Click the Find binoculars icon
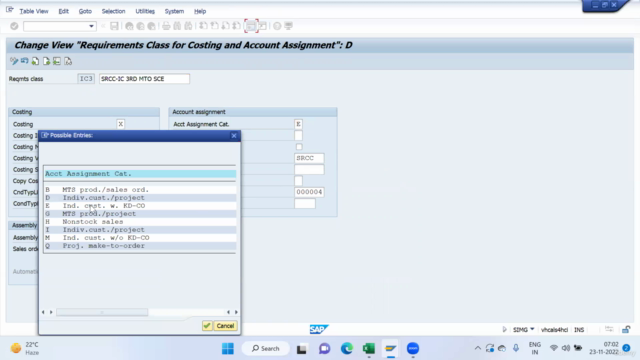This screenshot has height=360, width=640. (x=177, y=26)
